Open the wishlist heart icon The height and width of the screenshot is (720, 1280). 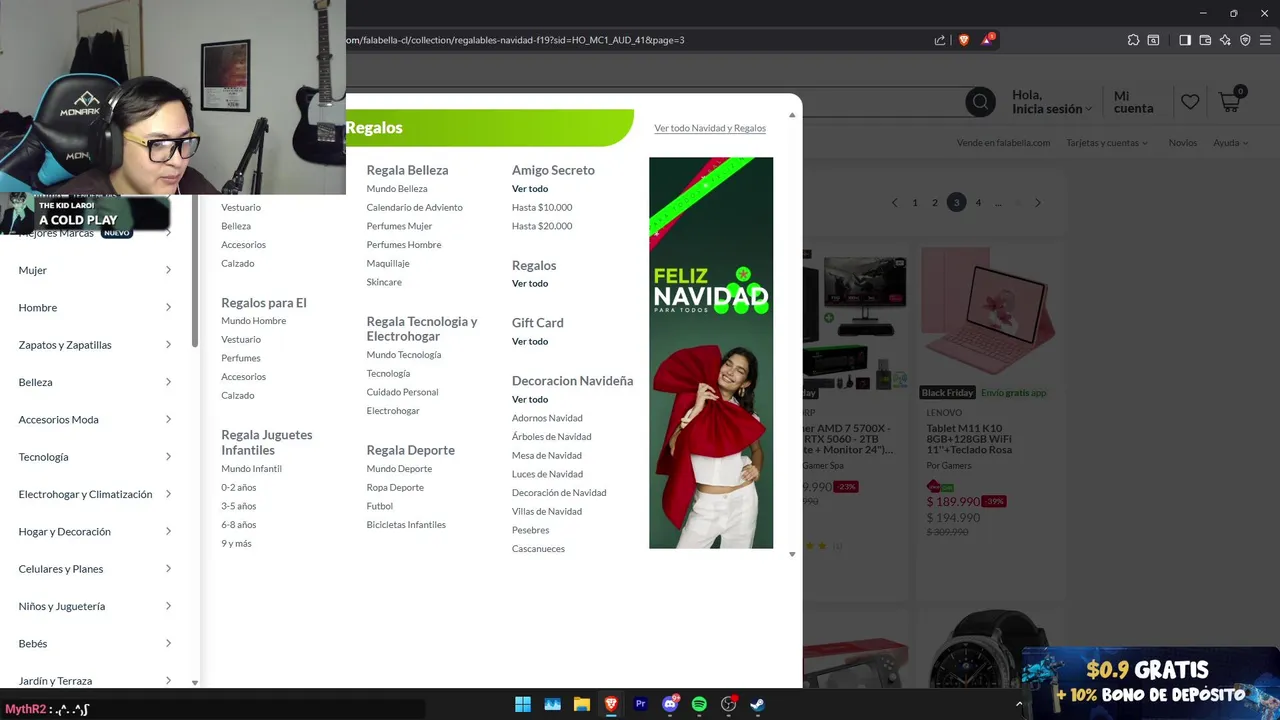1190,102
